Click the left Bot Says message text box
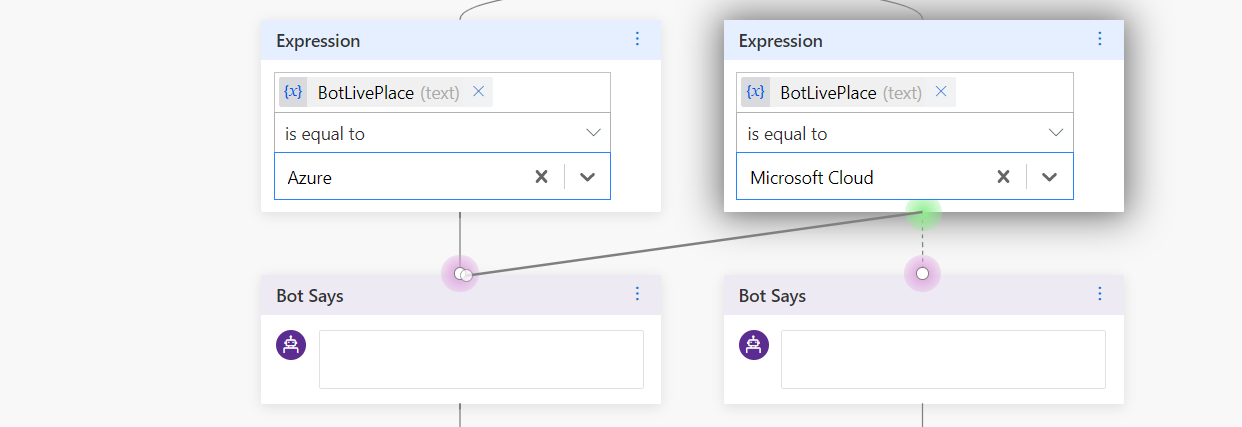 coord(481,359)
